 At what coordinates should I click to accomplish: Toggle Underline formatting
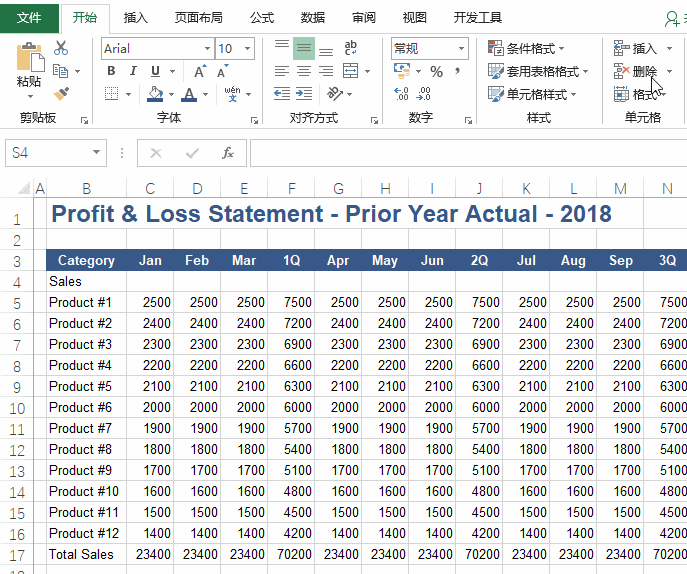click(155, 71)
